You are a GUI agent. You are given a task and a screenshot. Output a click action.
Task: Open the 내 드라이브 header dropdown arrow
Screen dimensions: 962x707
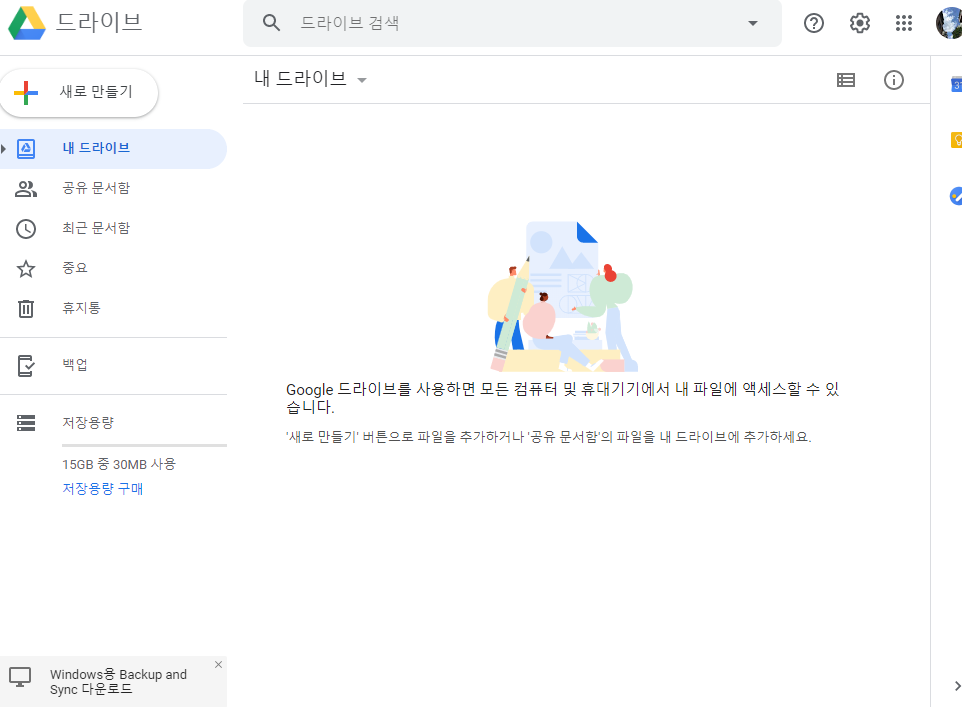click(362, 80)
